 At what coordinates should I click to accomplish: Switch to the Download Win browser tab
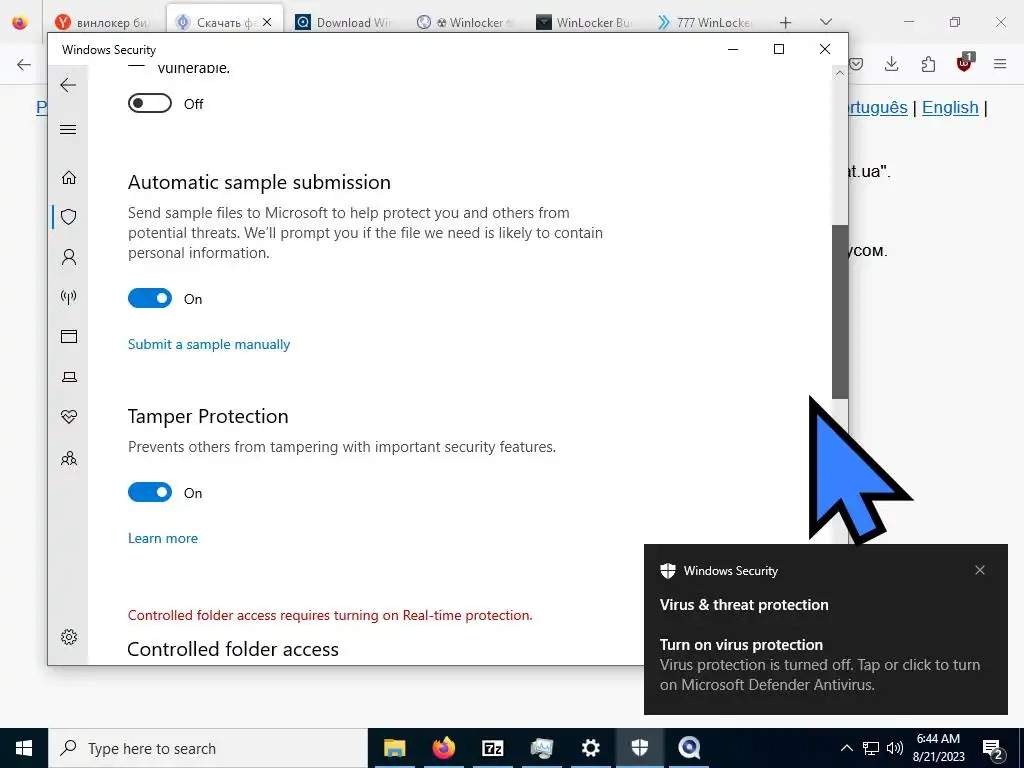pyautogui.click(x=343, y=22)
